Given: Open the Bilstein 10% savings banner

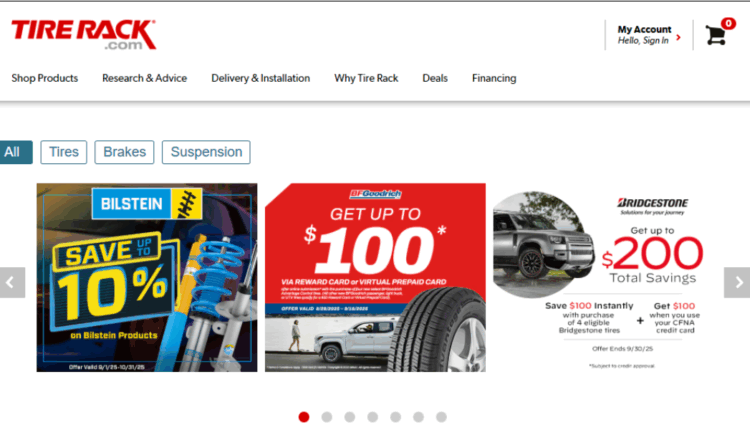Looking at the screenshot, I should click(x=147, y=277).
